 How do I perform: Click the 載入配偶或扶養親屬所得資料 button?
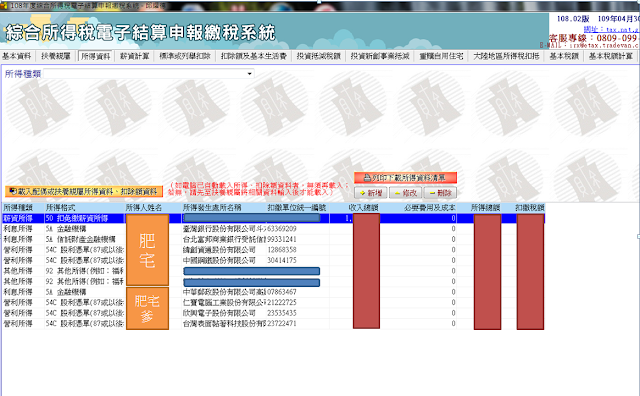(x=84, y=191)
